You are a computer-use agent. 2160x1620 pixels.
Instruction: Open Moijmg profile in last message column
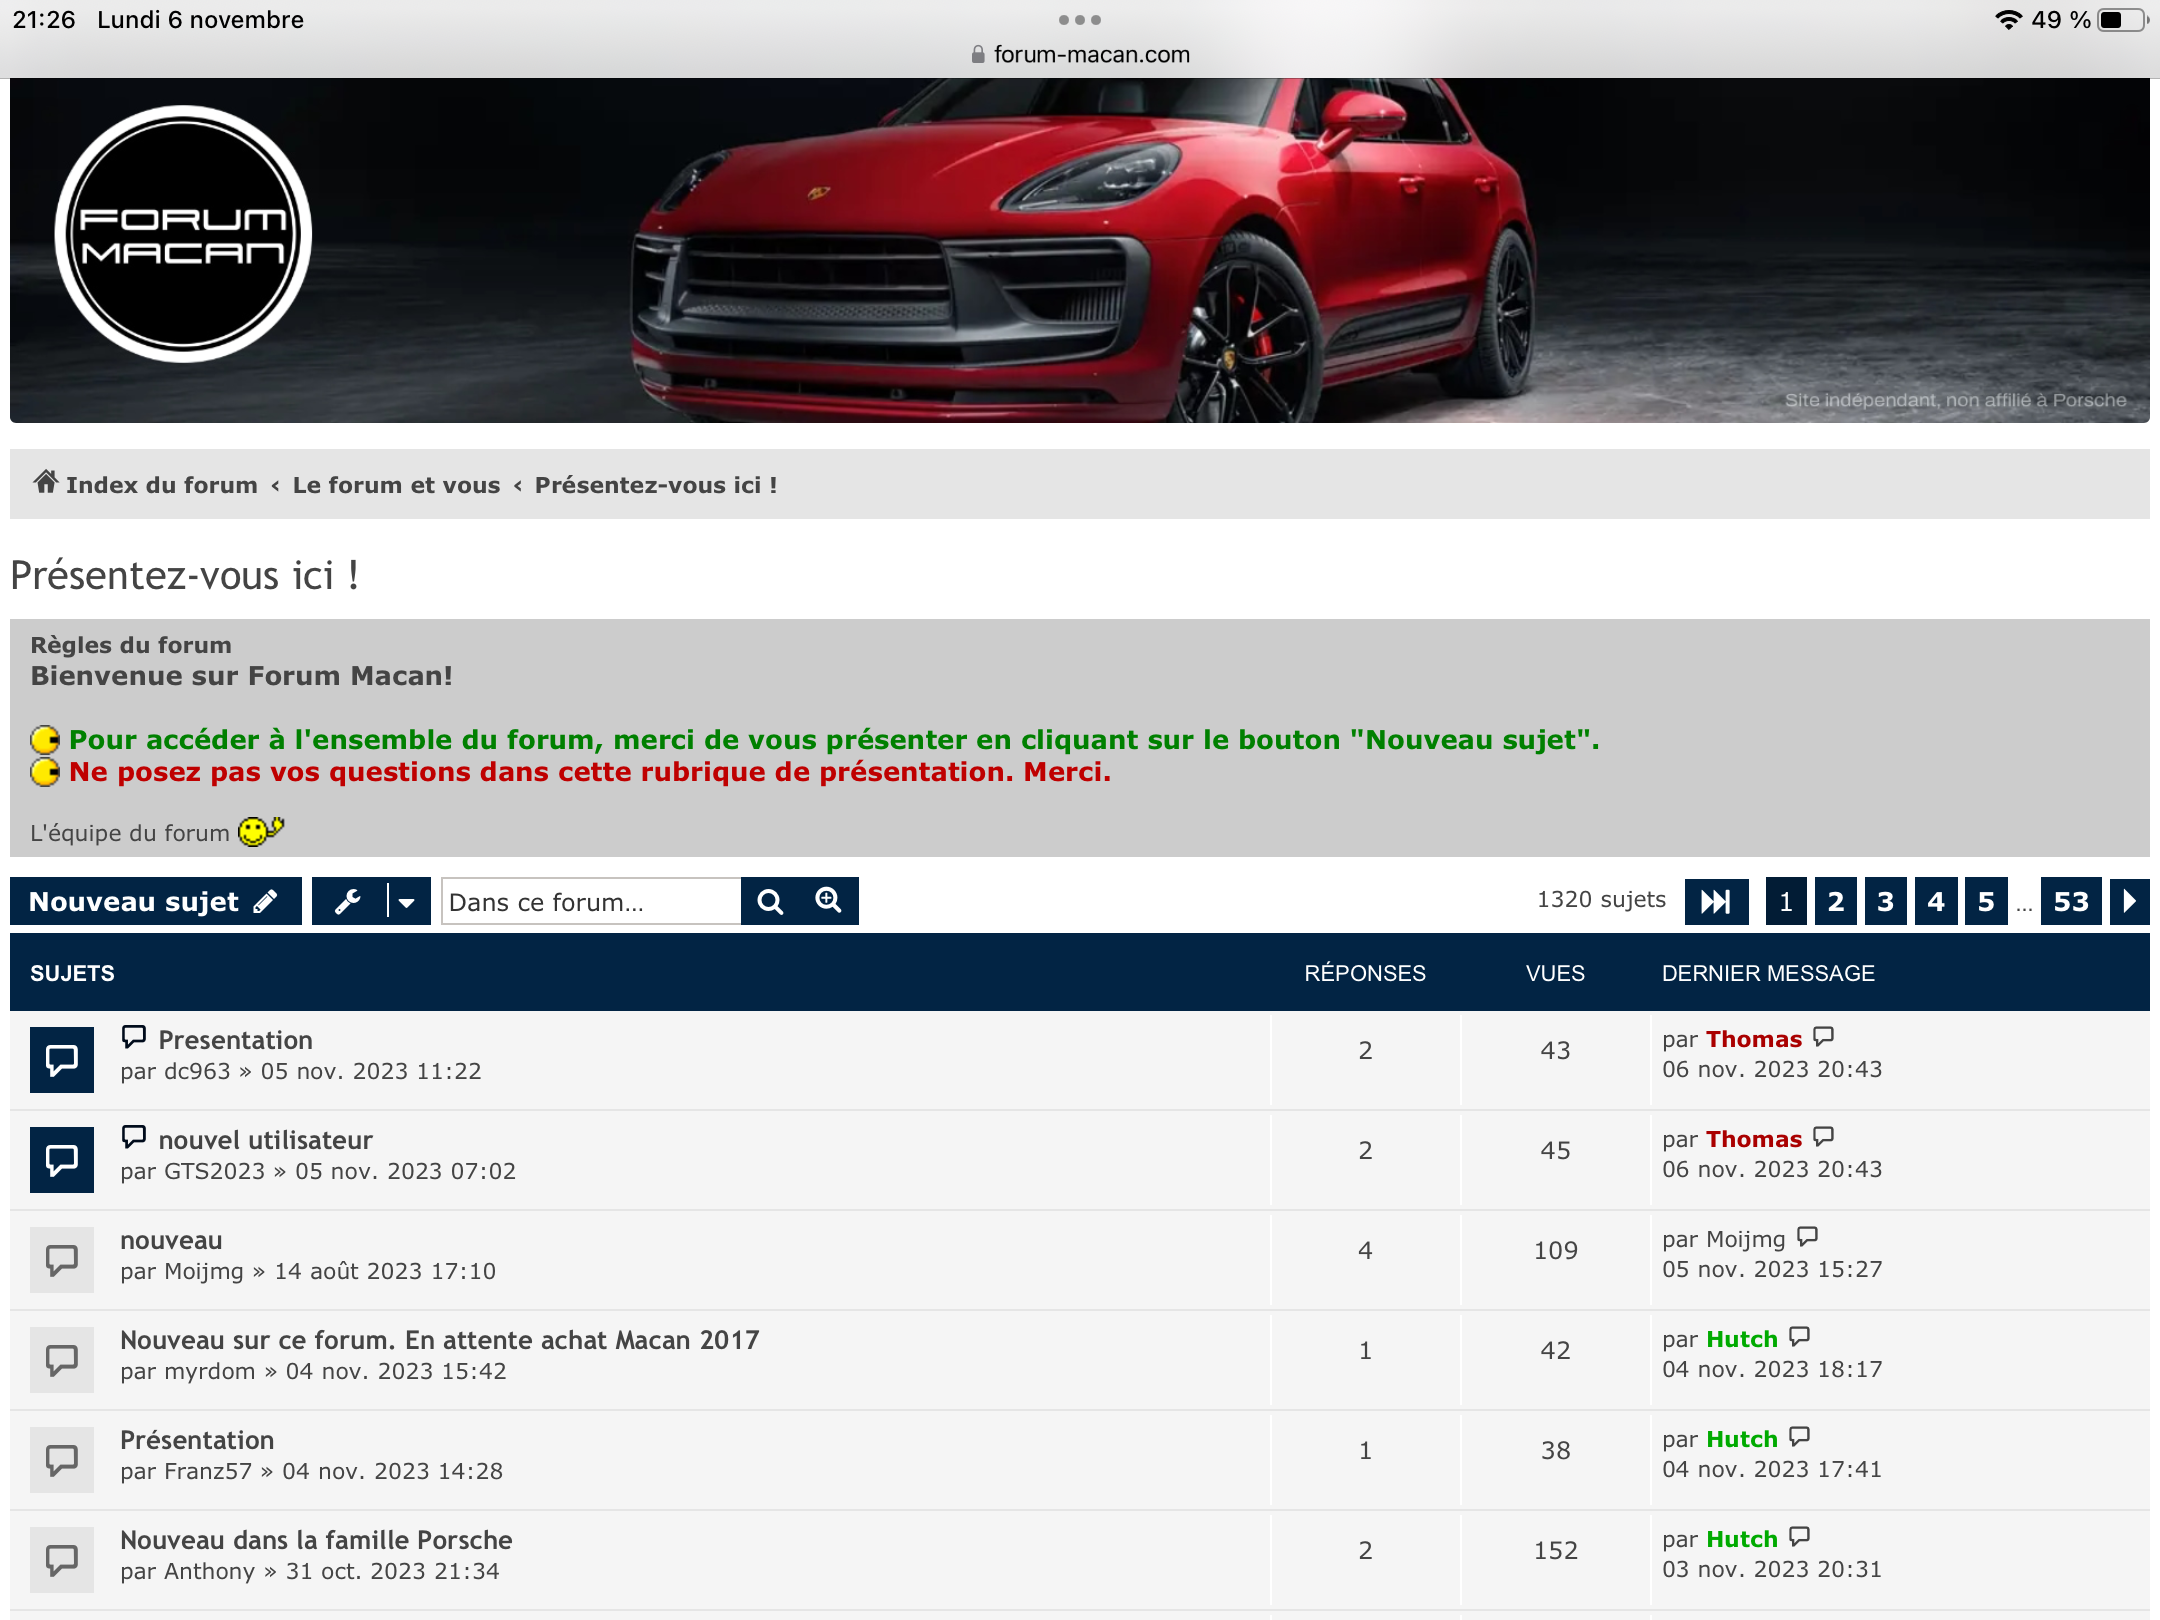1745,1239
